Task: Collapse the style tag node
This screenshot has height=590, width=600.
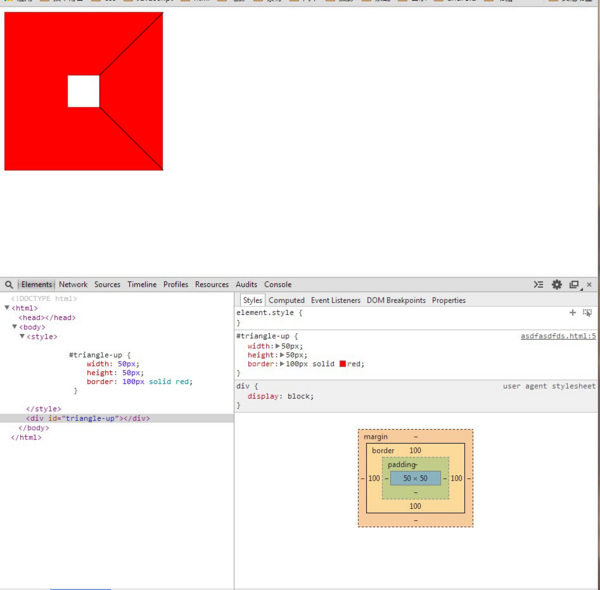Action: point(22,337)
